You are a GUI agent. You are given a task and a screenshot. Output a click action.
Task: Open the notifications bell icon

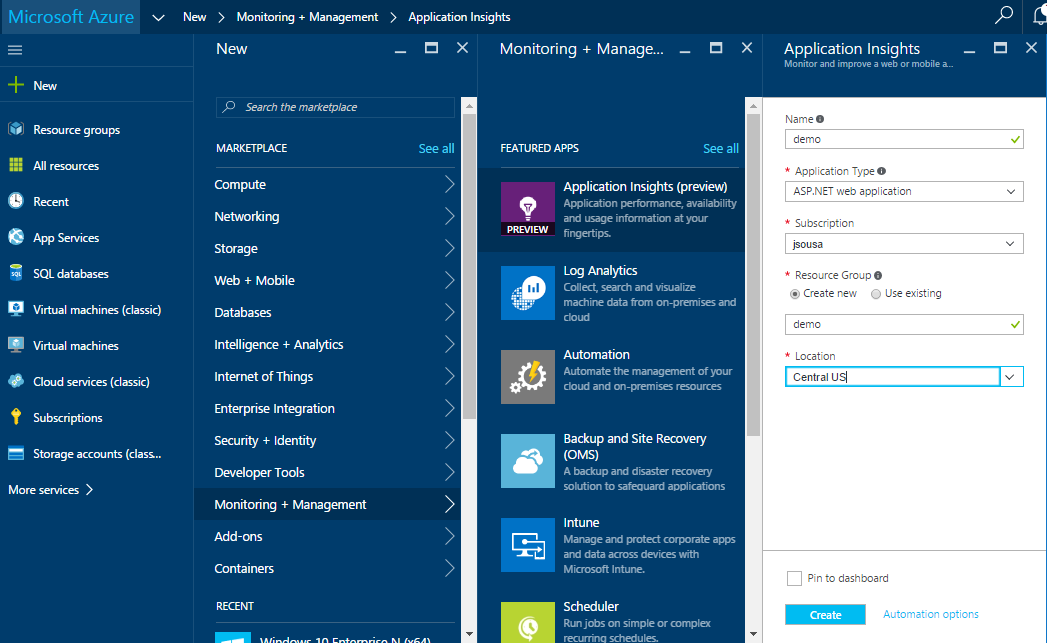pyautogui.click(x=1040, y=16)
